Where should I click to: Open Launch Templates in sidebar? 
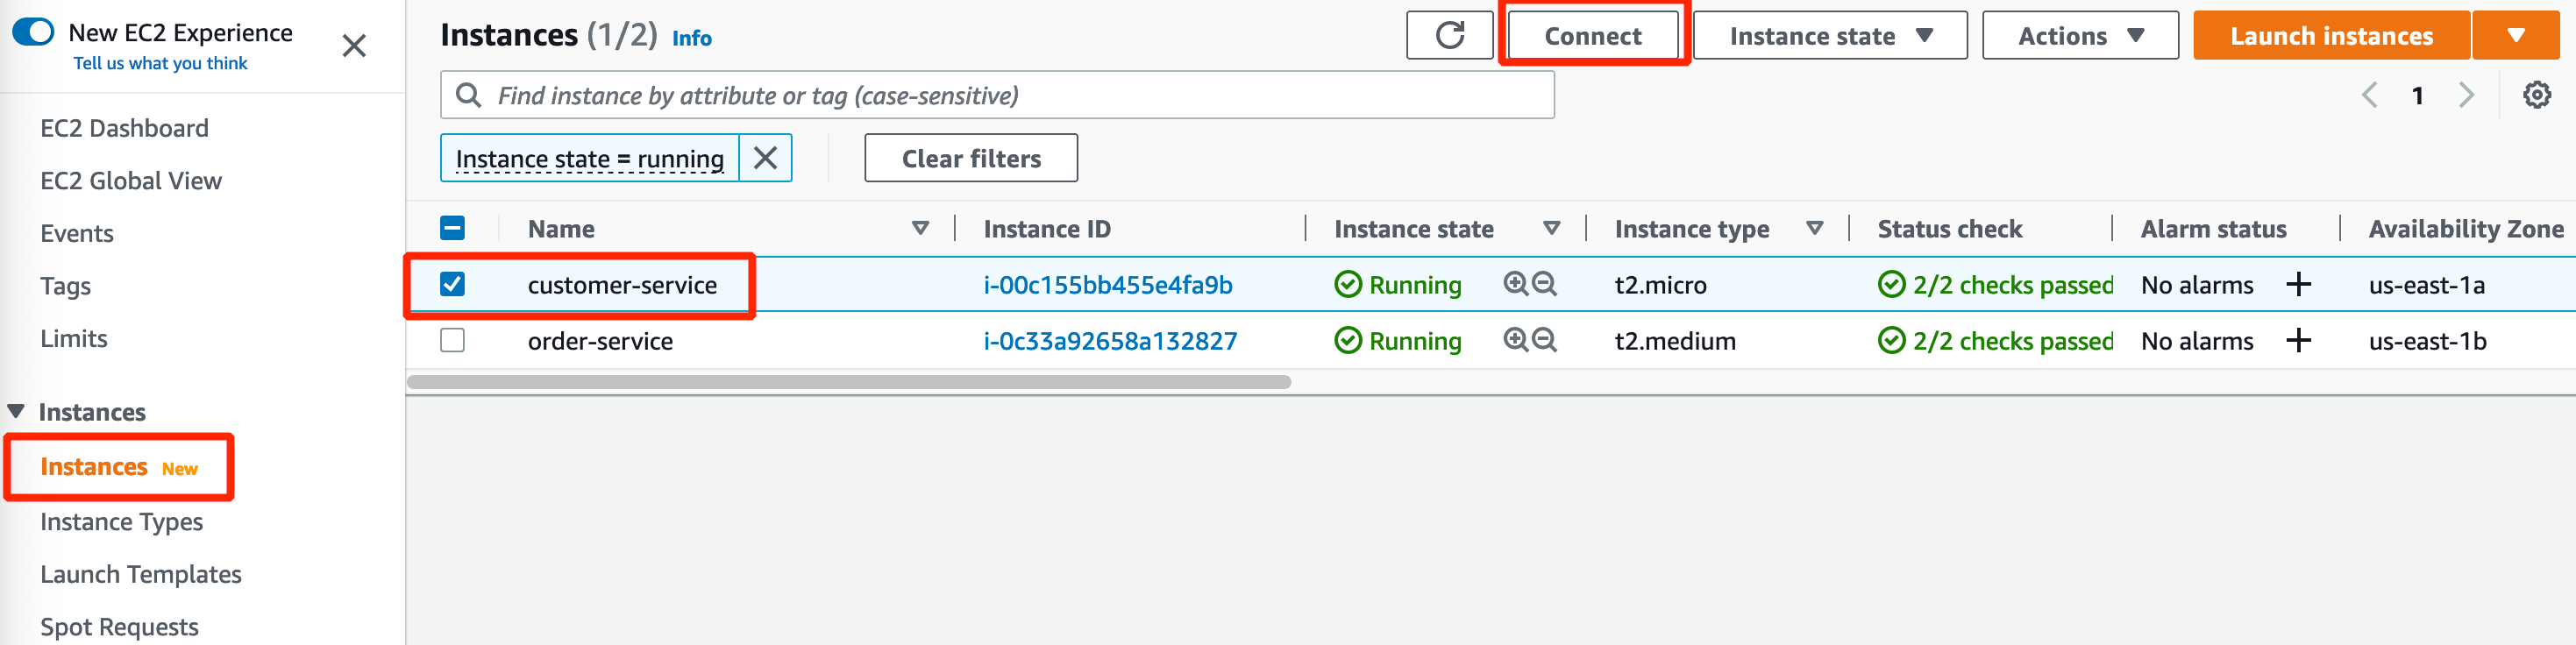coord(141,574)
